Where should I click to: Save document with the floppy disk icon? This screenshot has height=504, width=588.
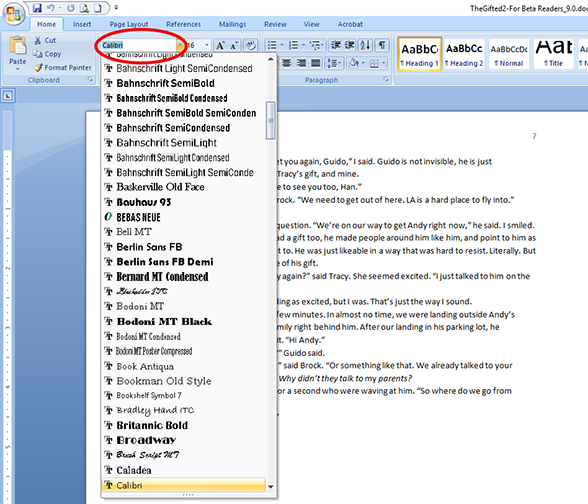pos(37,8)
